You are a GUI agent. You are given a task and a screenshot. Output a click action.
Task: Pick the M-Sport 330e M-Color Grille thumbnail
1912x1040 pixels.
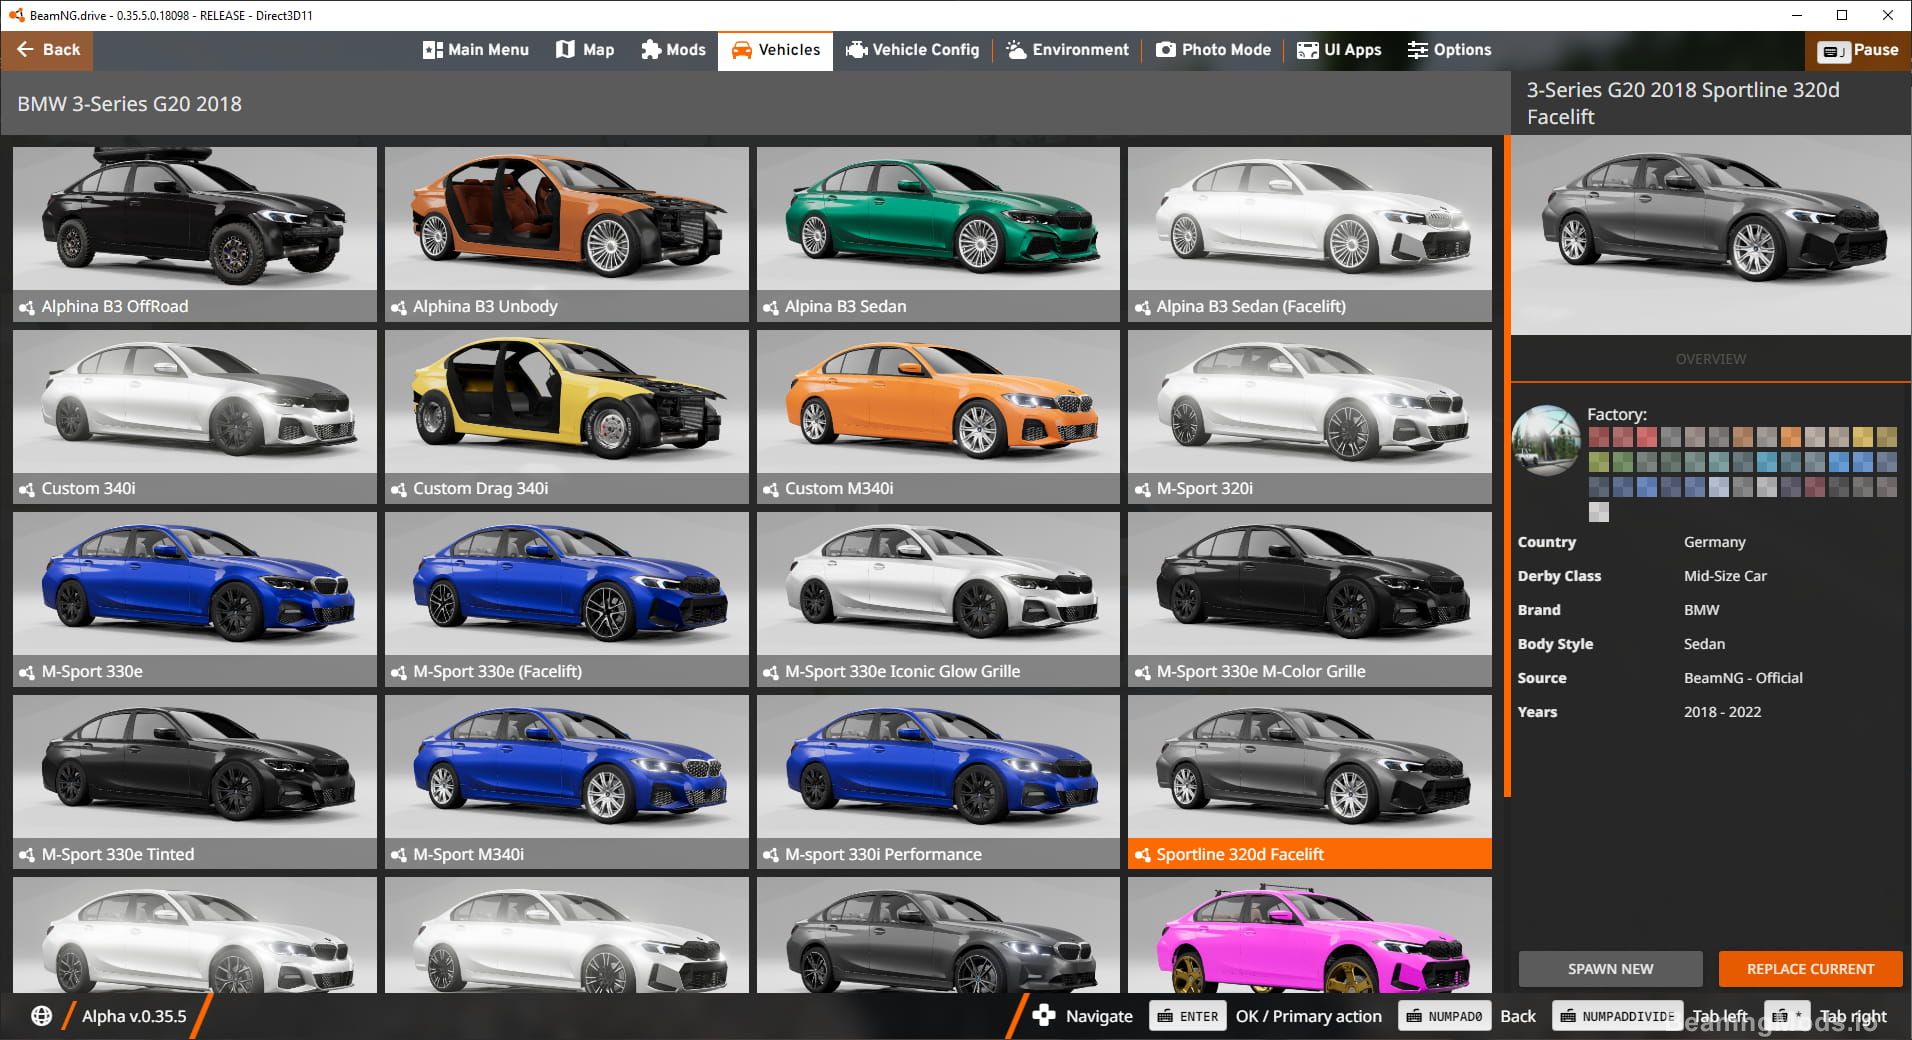coord(1310,584)
